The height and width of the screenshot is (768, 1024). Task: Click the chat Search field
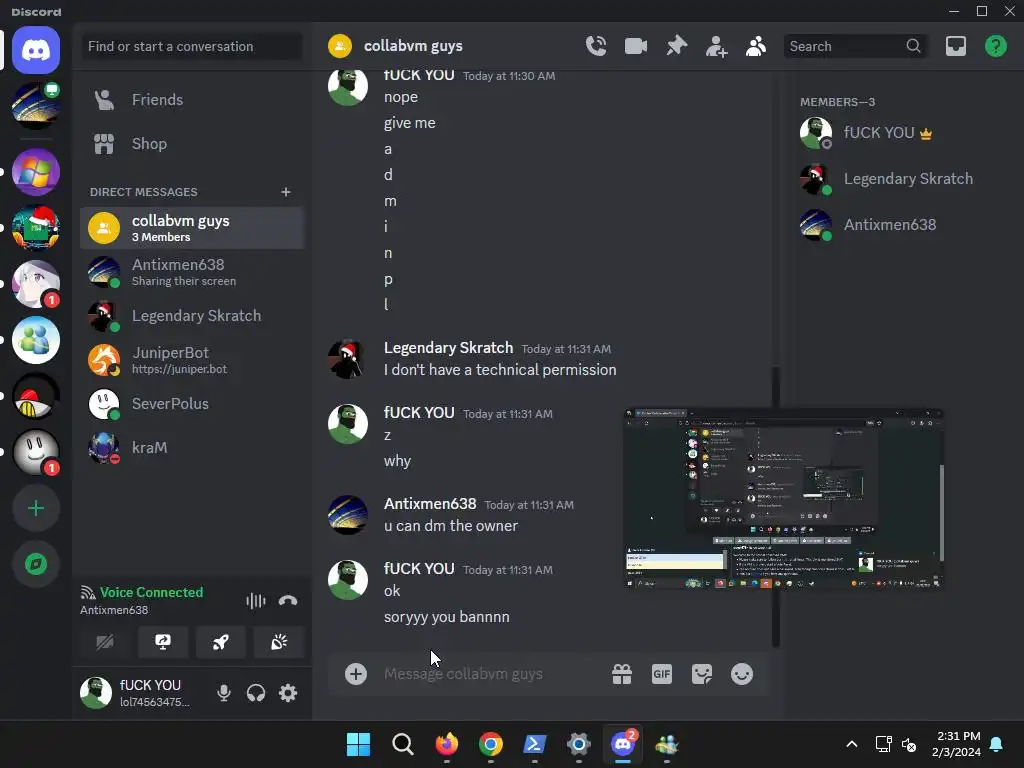point(856,46)
